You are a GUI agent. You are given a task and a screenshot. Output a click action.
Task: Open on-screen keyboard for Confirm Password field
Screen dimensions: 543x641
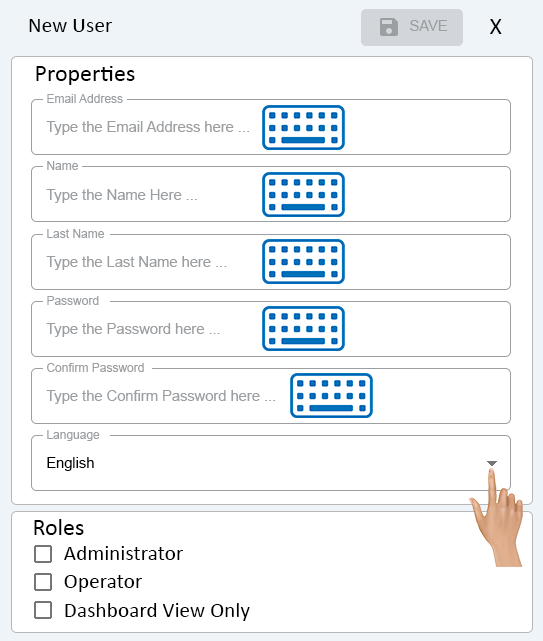pyautogui.click(x=331, y=396)
